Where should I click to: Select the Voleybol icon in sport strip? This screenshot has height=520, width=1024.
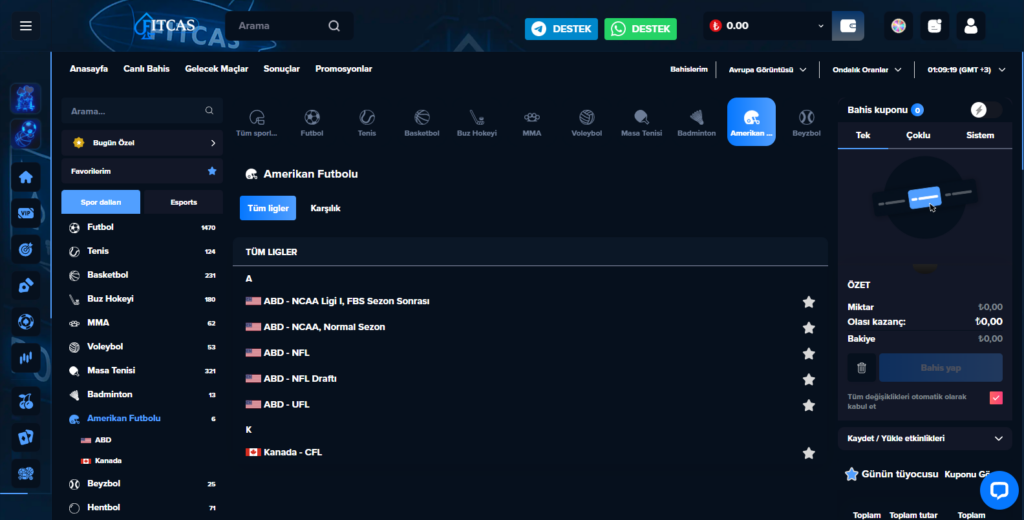[x=586, y=122]
